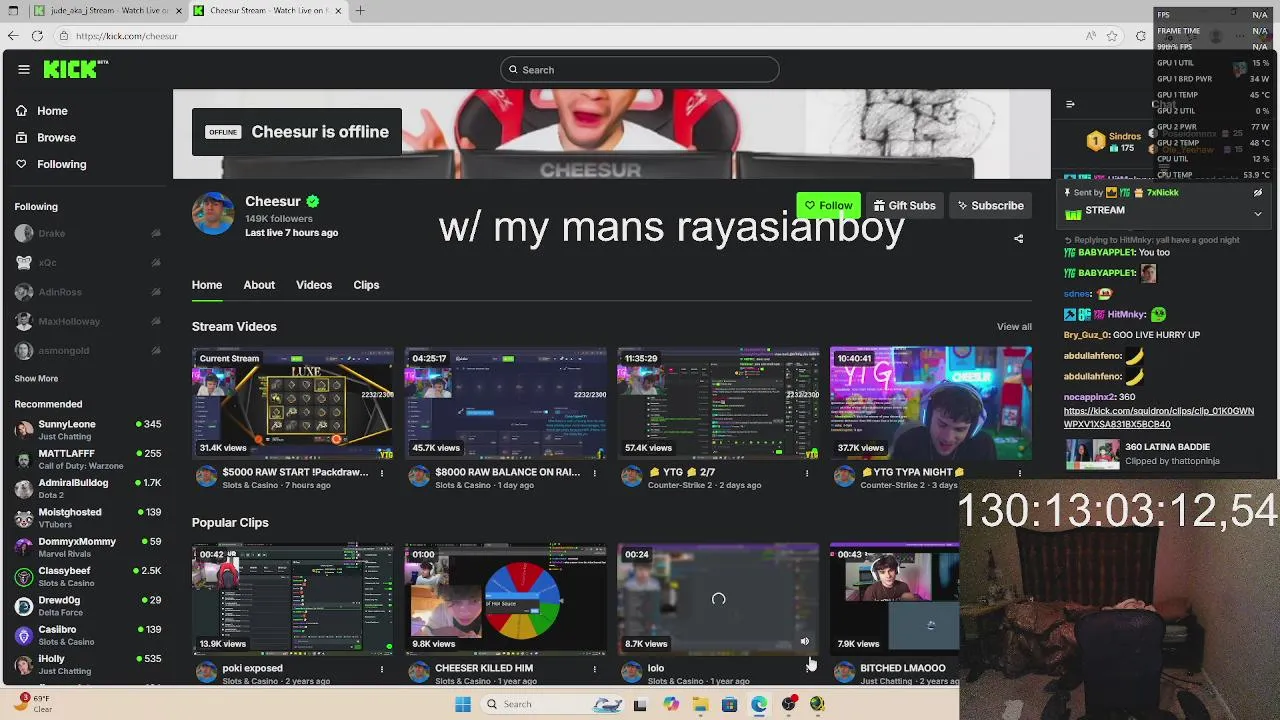Viewport: 1280px width, 720px height.
Task: Select the channel Home tab
Action: (207, 285)
